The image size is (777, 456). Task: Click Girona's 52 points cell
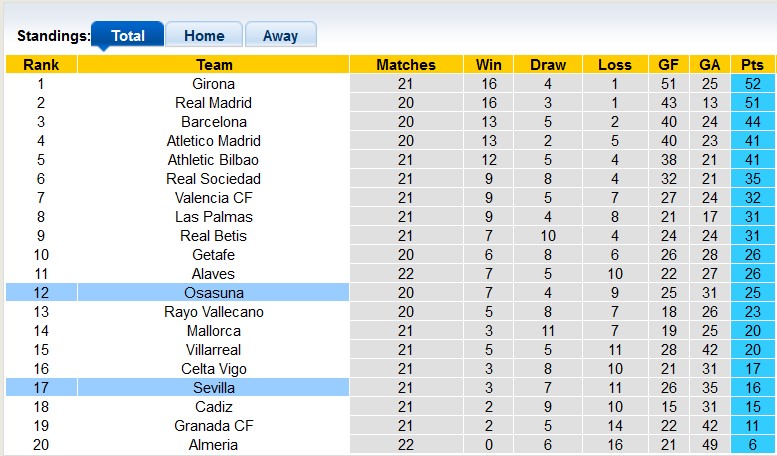(752, 84)
